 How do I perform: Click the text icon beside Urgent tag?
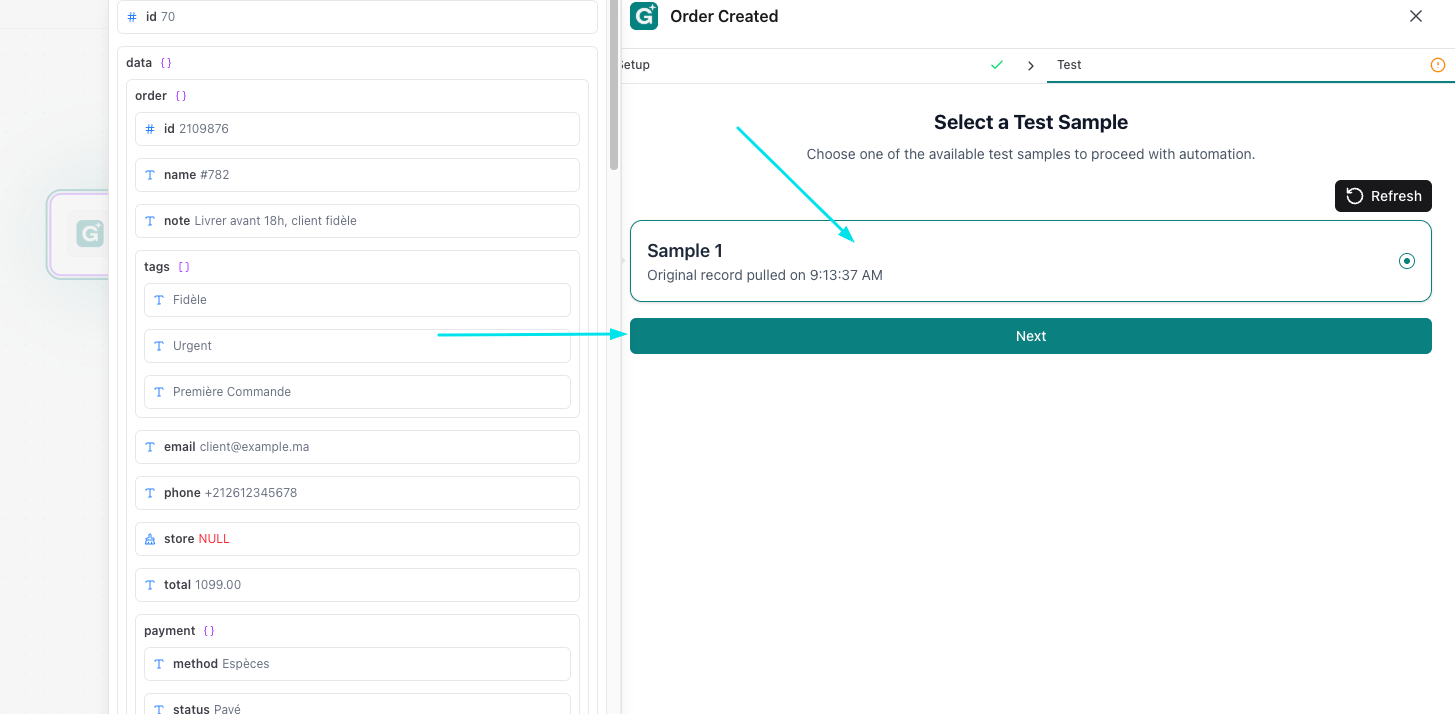click(159, 346)
